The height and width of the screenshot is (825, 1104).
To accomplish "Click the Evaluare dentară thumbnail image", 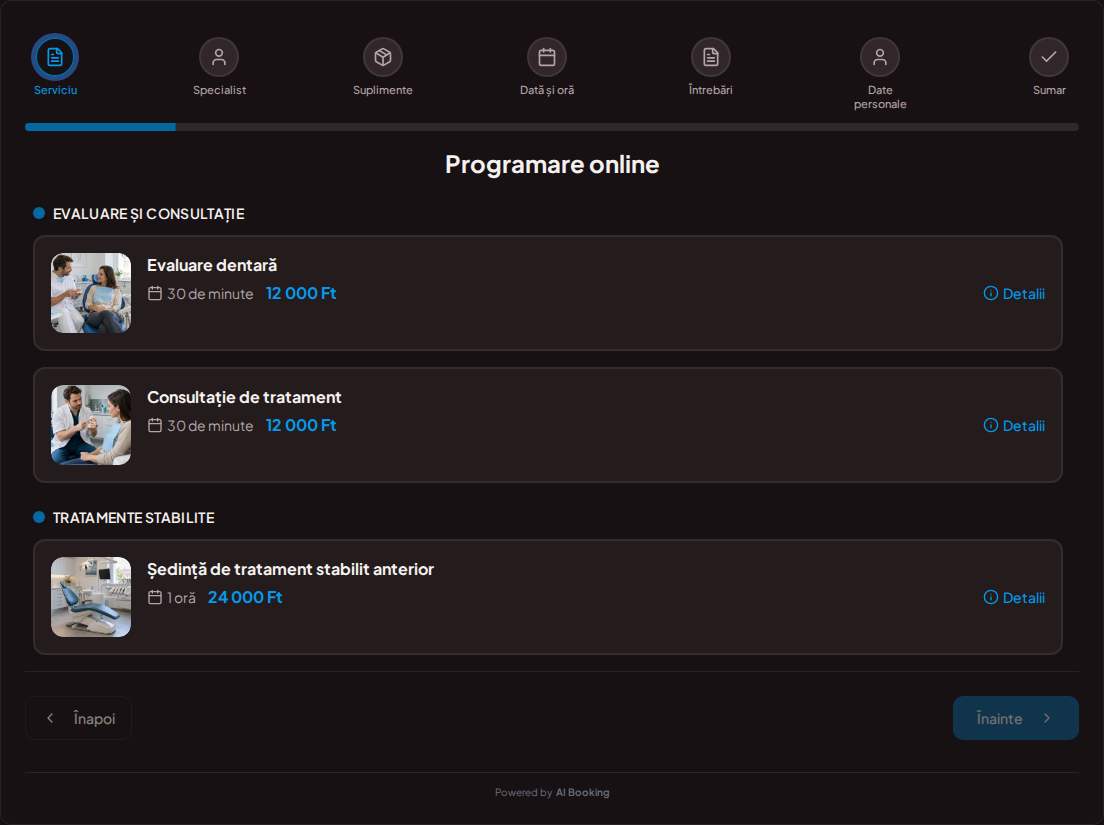I will [91, 293].
